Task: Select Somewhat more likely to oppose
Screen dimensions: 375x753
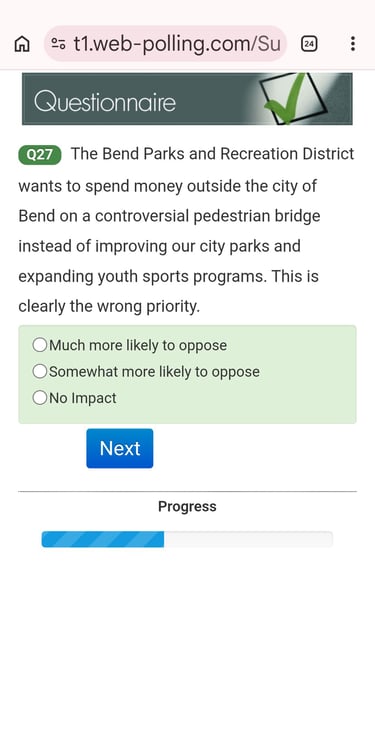Action: click(x=40, y=371)
